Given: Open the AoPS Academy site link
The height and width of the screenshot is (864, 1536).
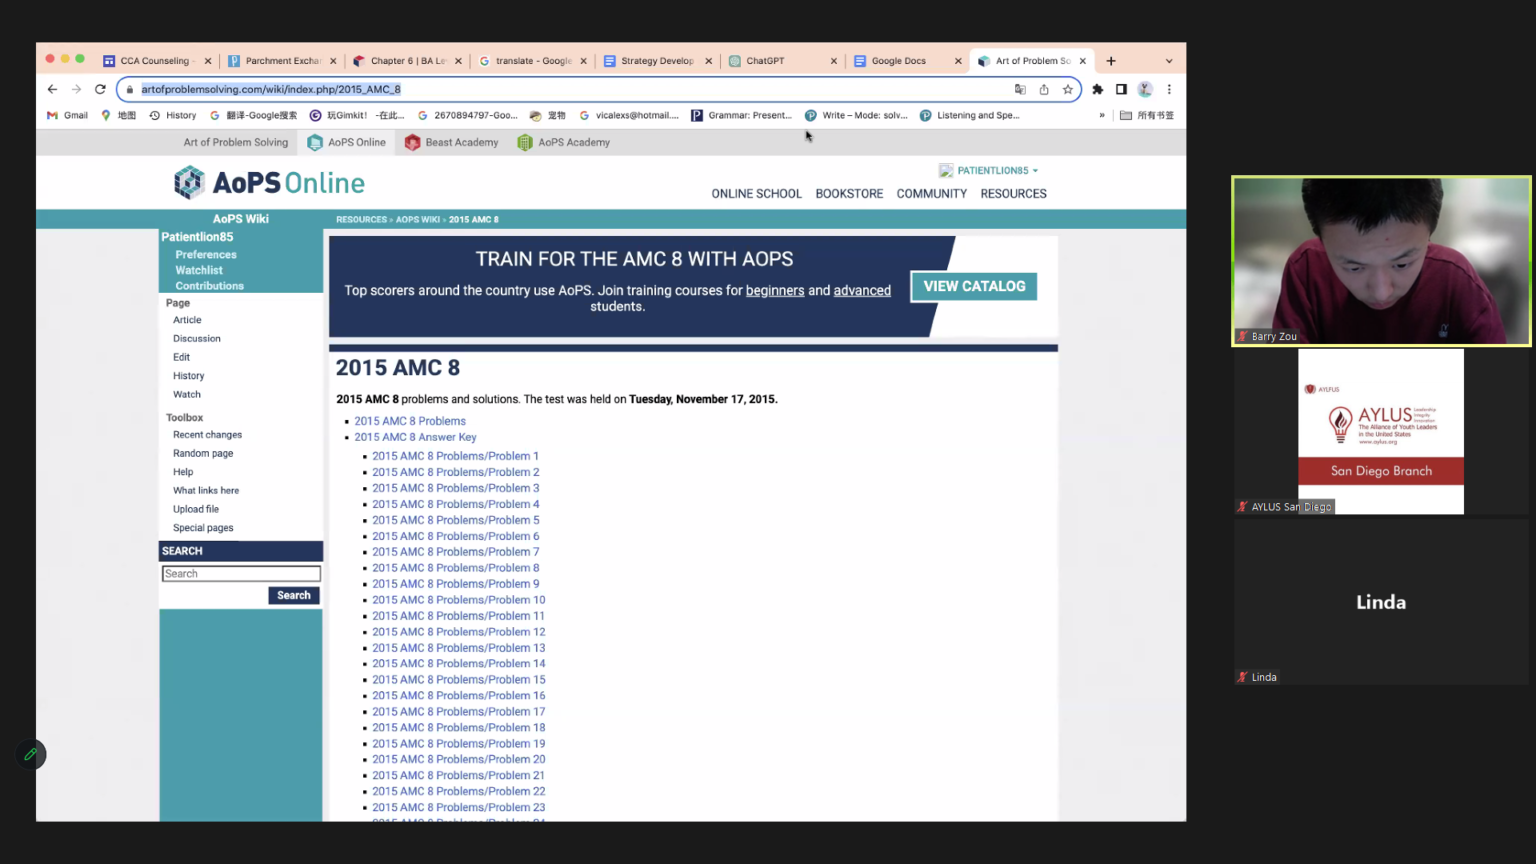Looking at the screenshot, I should pos(563,142).
